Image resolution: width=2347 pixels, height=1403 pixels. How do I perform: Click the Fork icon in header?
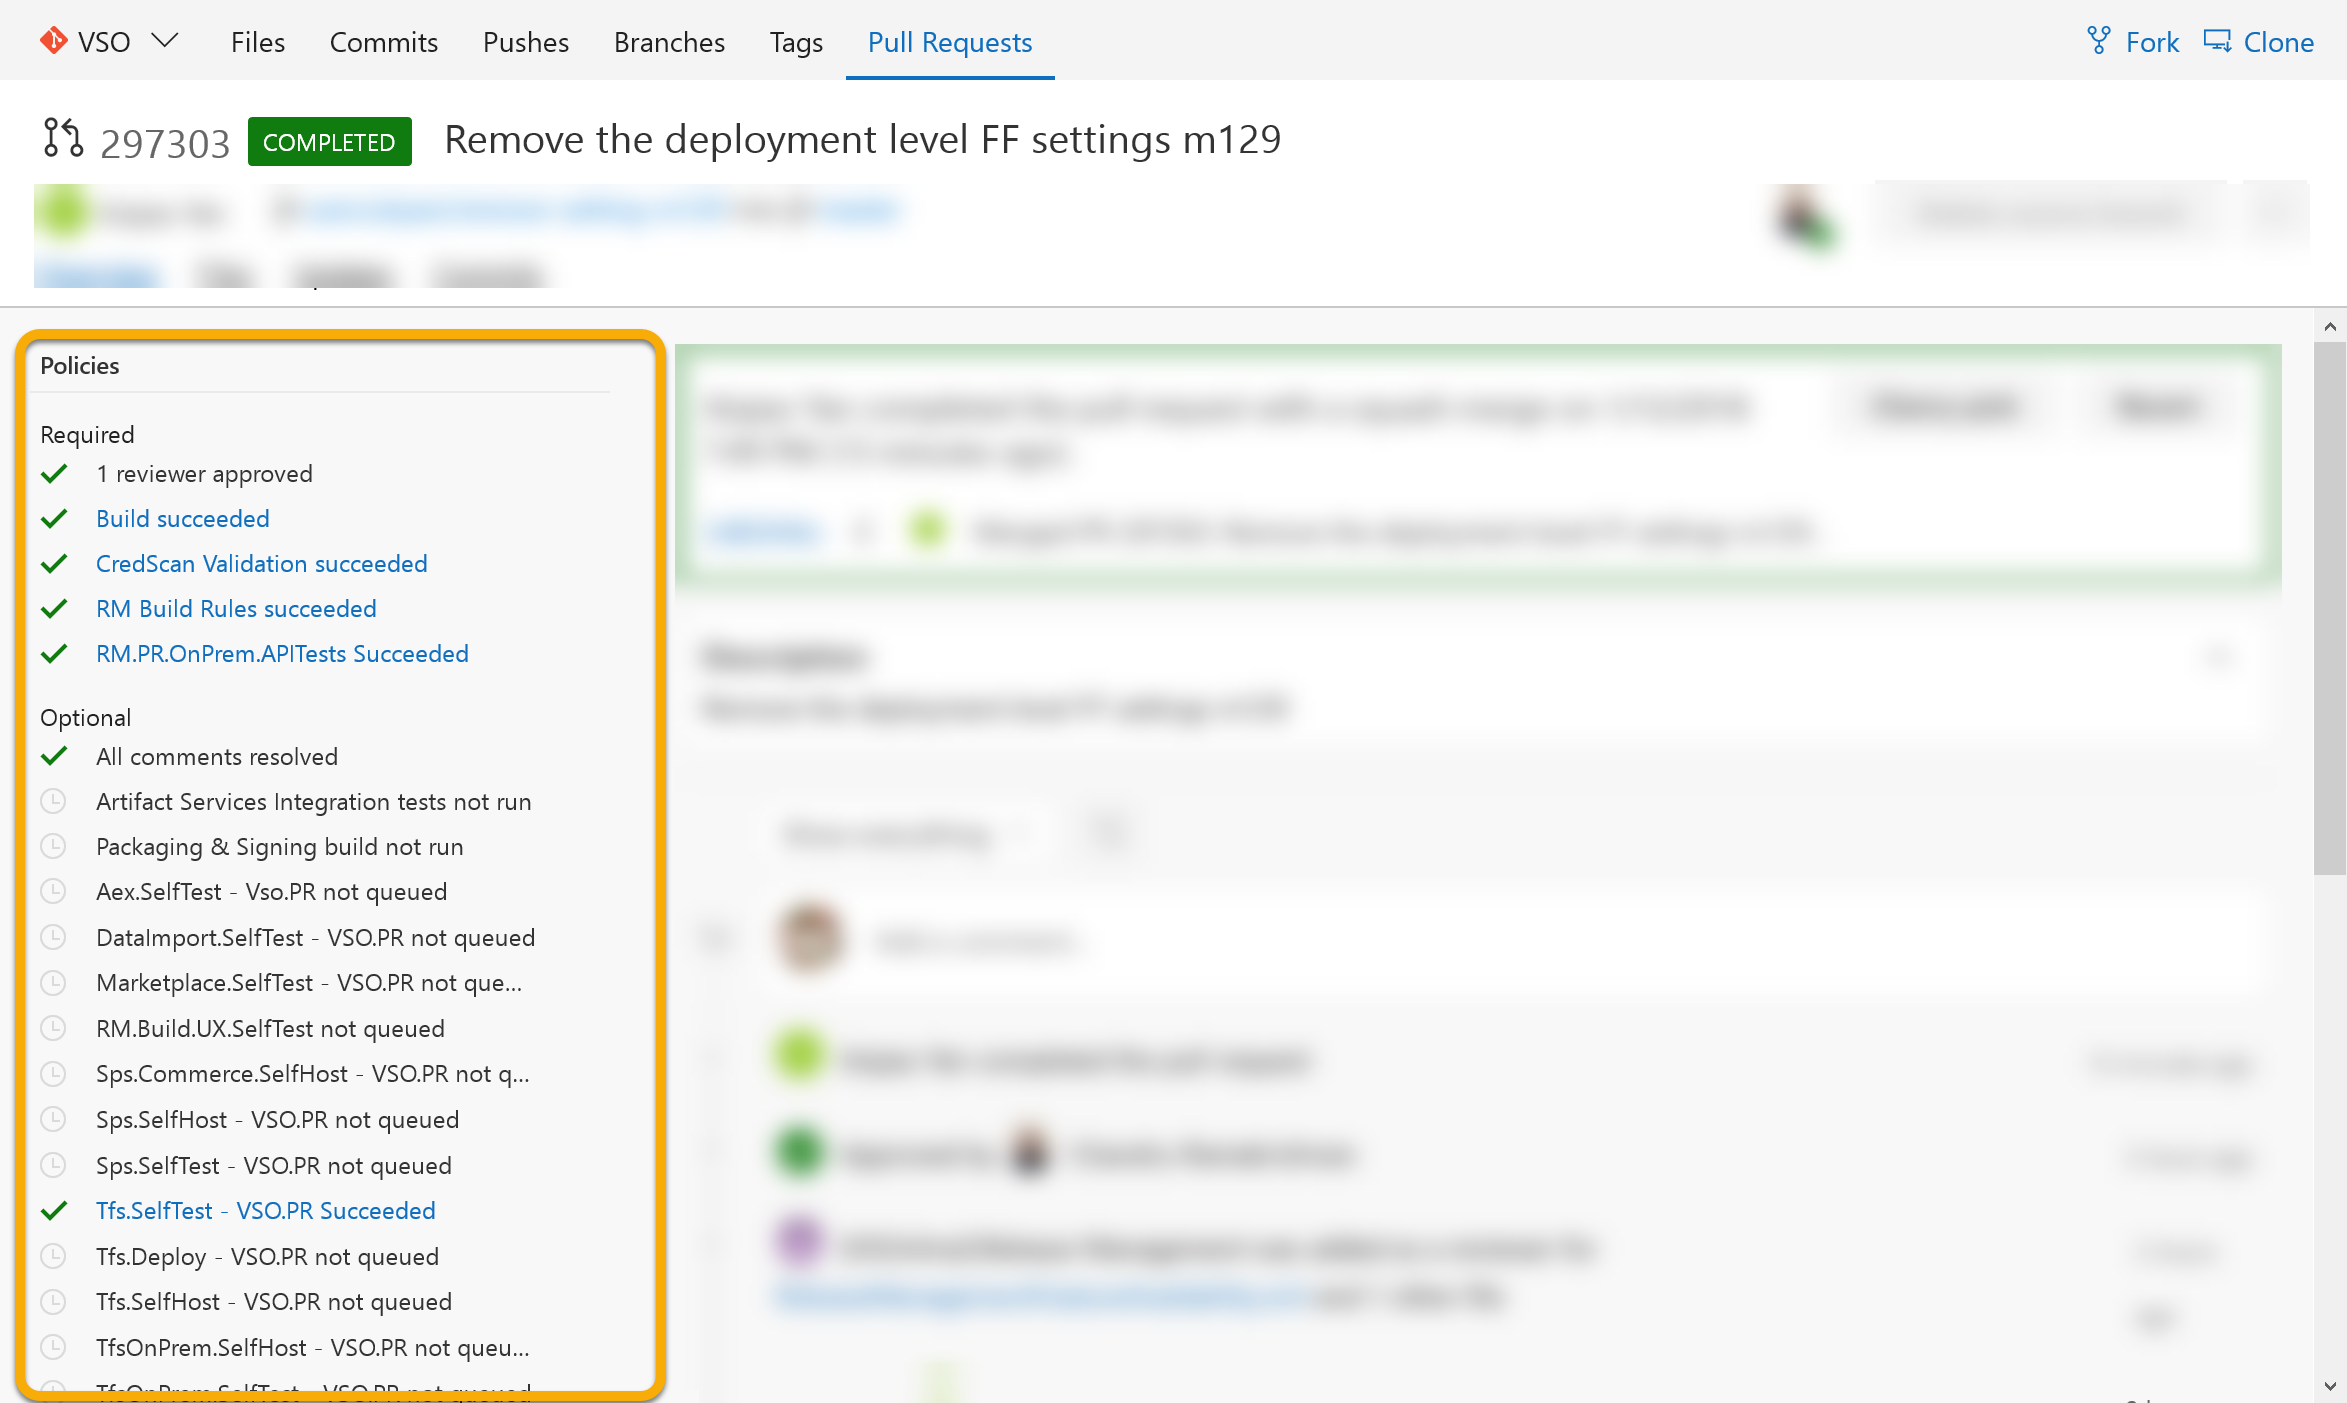coord(2098,41)
